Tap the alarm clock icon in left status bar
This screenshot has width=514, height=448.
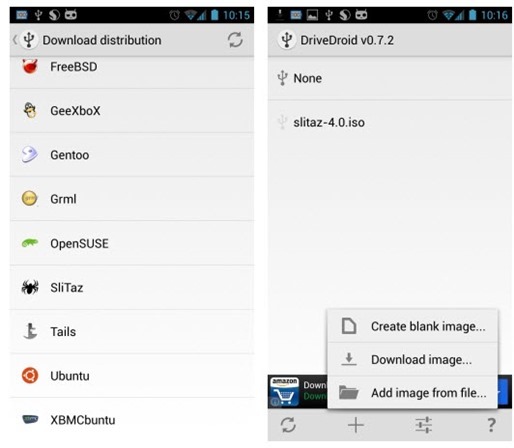pyautogui.click(x=174, y=15)
